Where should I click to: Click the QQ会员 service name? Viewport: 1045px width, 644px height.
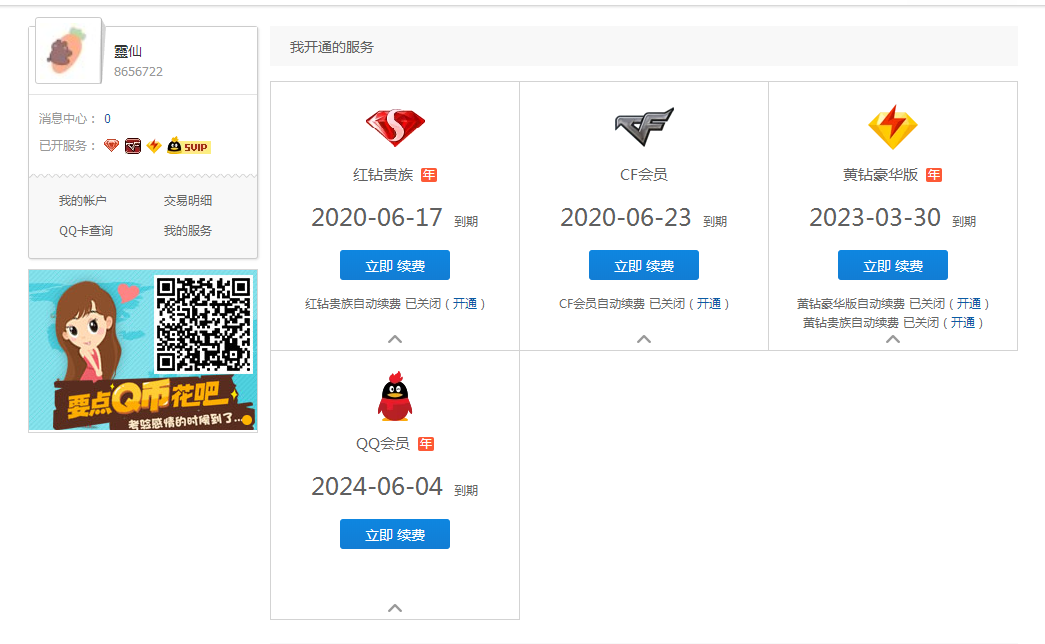(x=383, y=444)
